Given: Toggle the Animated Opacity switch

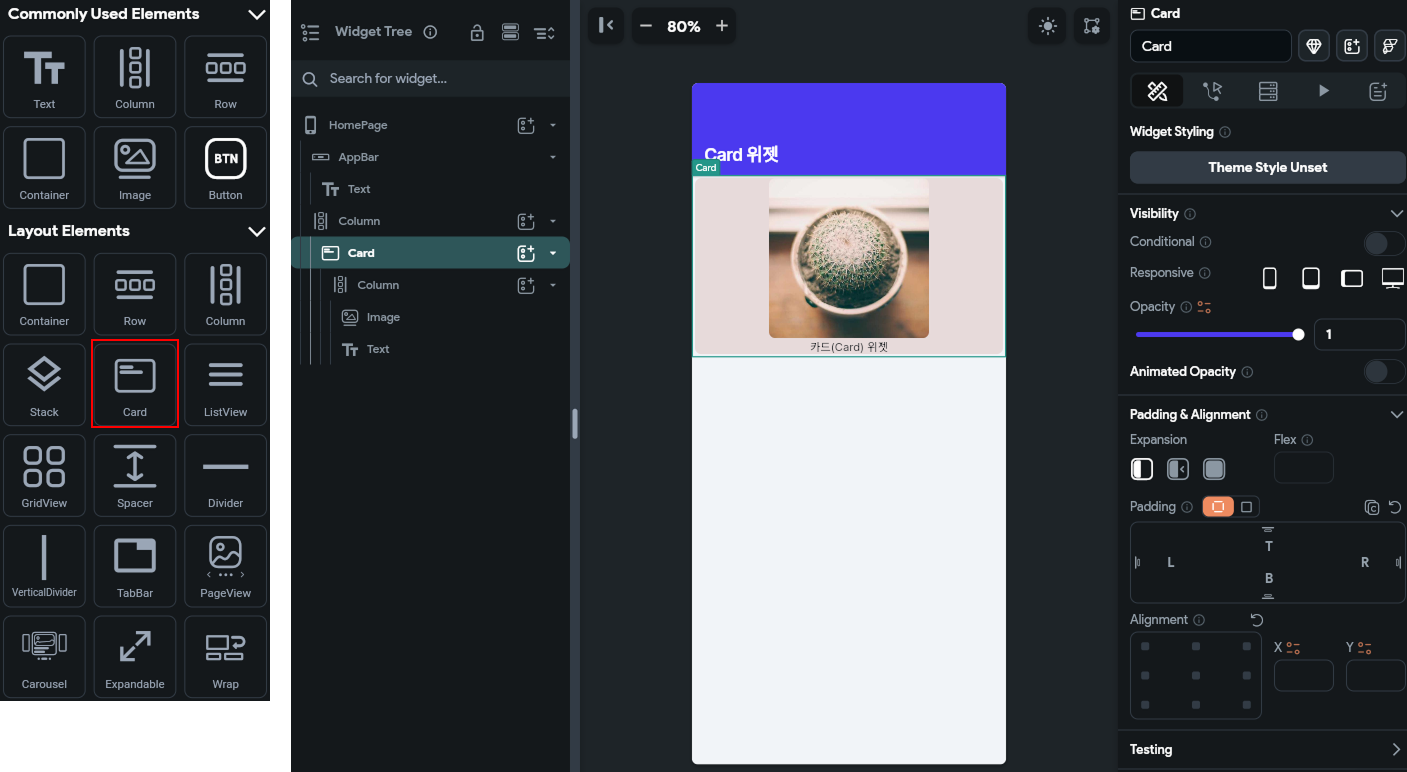Looking at the screenshot, I should pos(1384,372).
